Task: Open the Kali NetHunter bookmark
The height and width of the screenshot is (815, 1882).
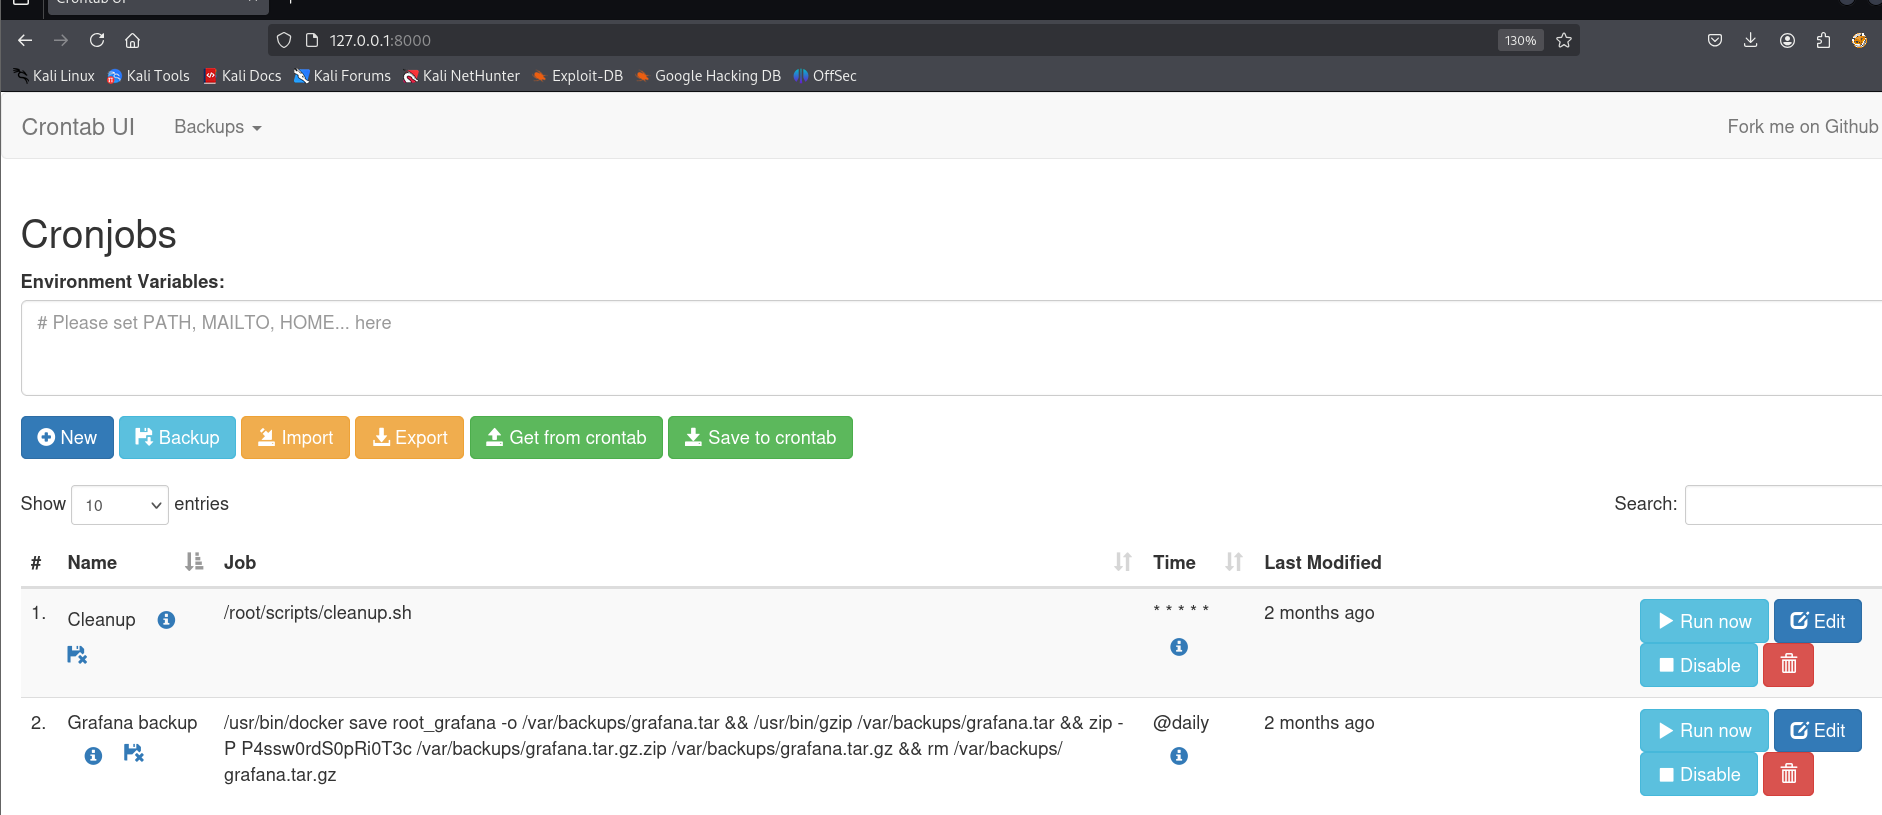Action: (461, 76)
